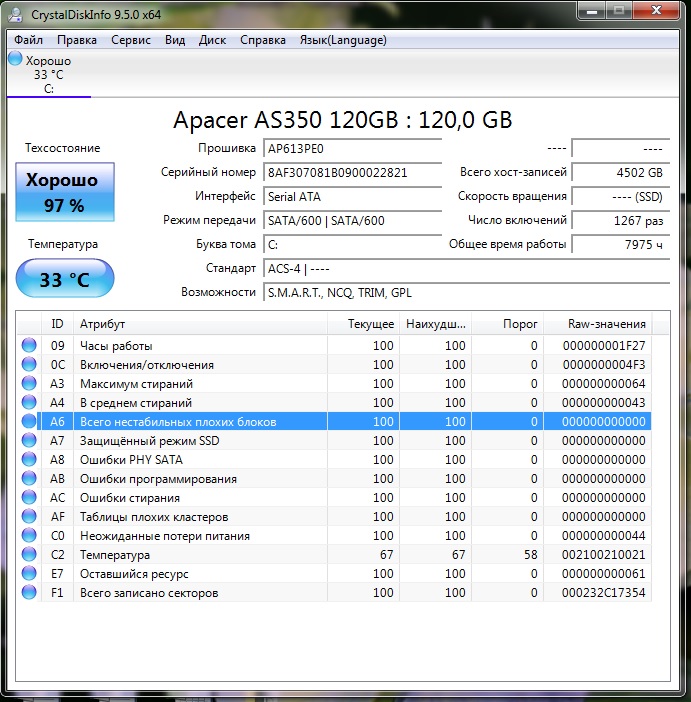Click status orb for Ошибки стирания row

point(29,497)
